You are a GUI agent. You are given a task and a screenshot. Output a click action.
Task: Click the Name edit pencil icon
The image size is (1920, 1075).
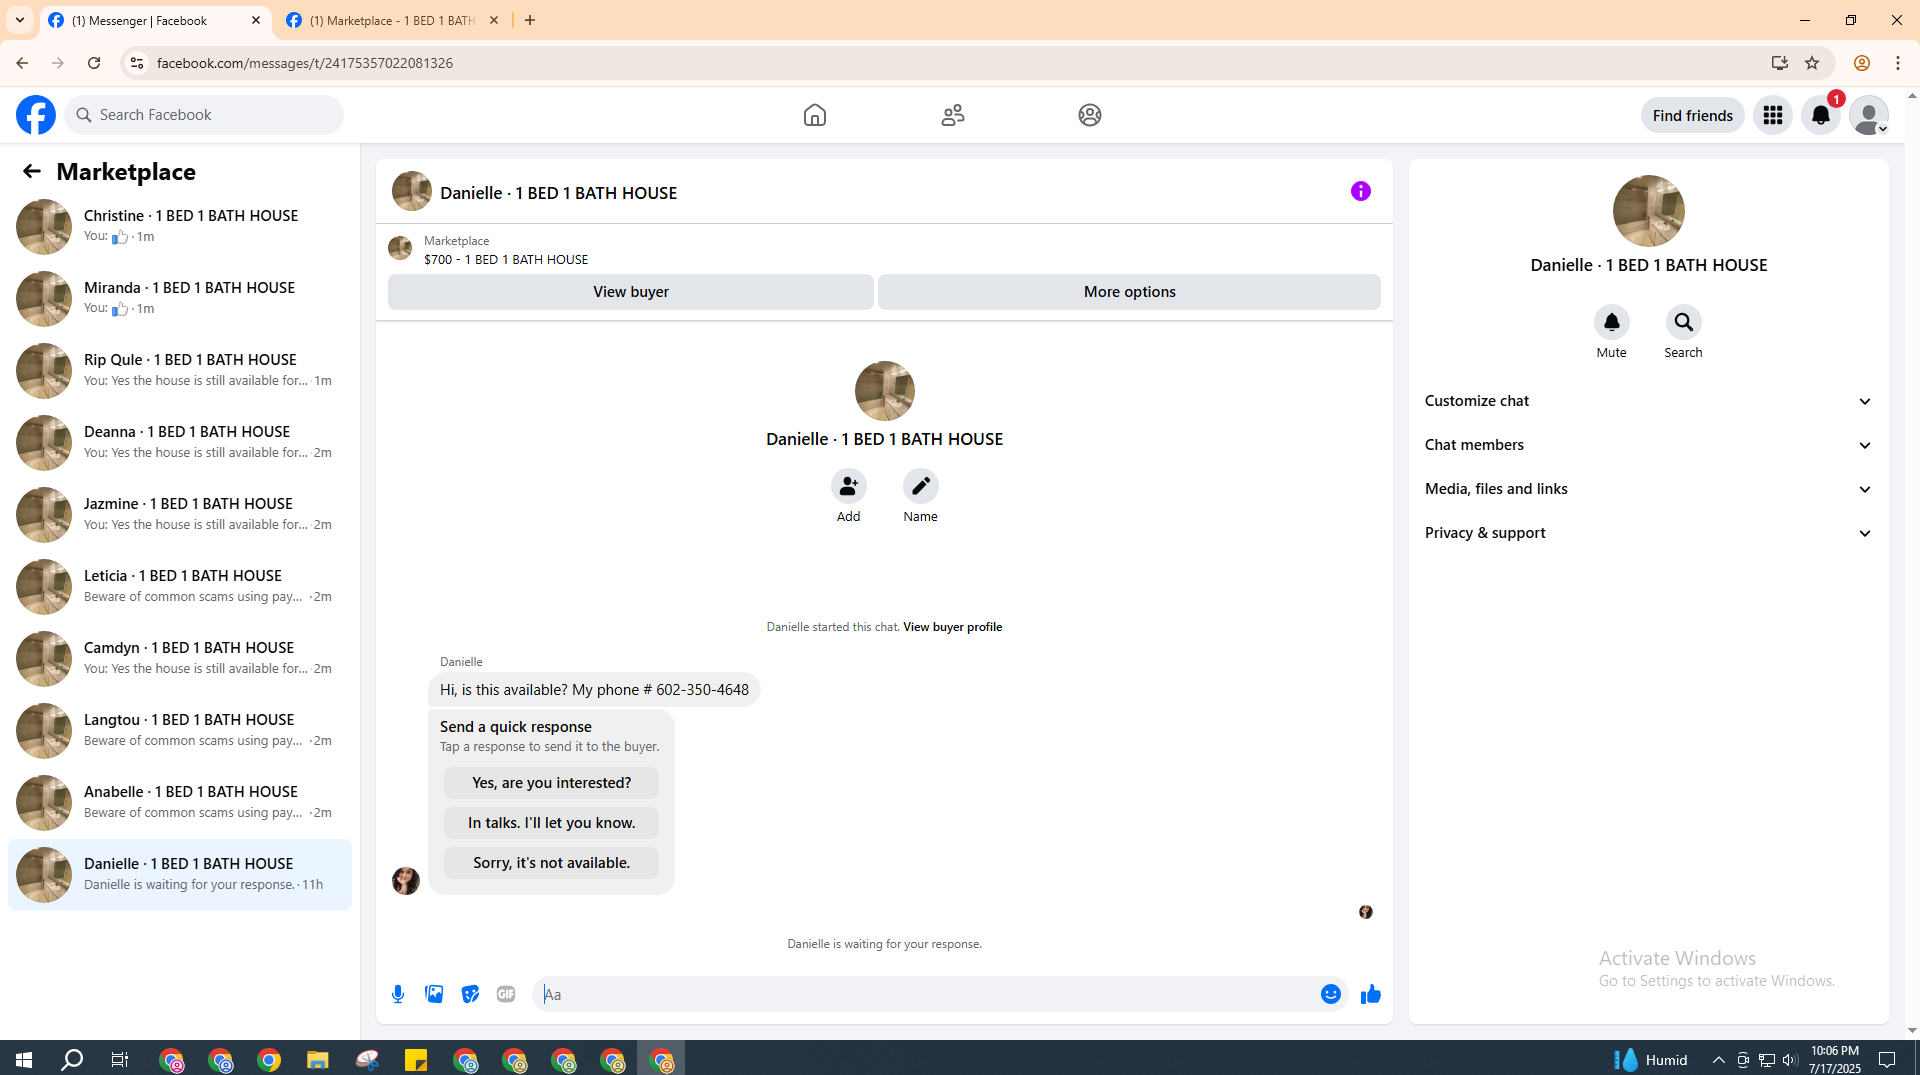pos(921,486)
